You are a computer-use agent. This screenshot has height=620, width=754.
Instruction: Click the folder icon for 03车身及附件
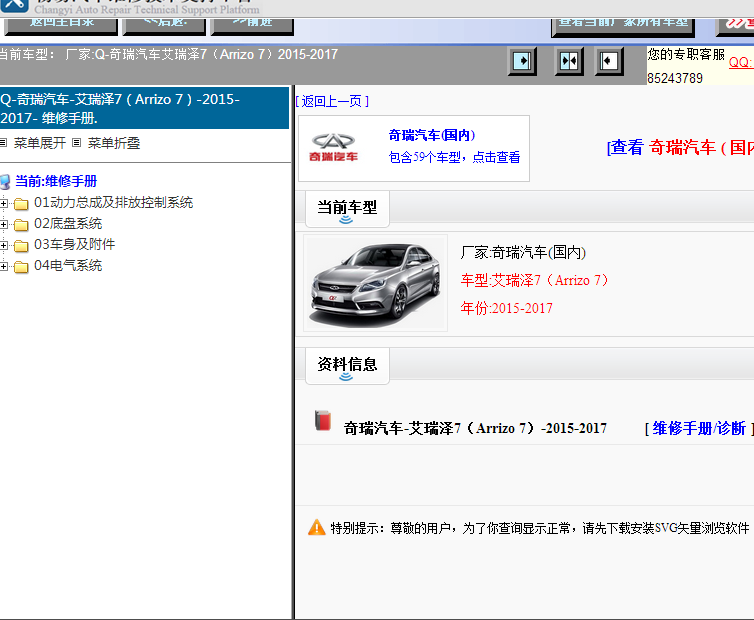pos(21,246)
